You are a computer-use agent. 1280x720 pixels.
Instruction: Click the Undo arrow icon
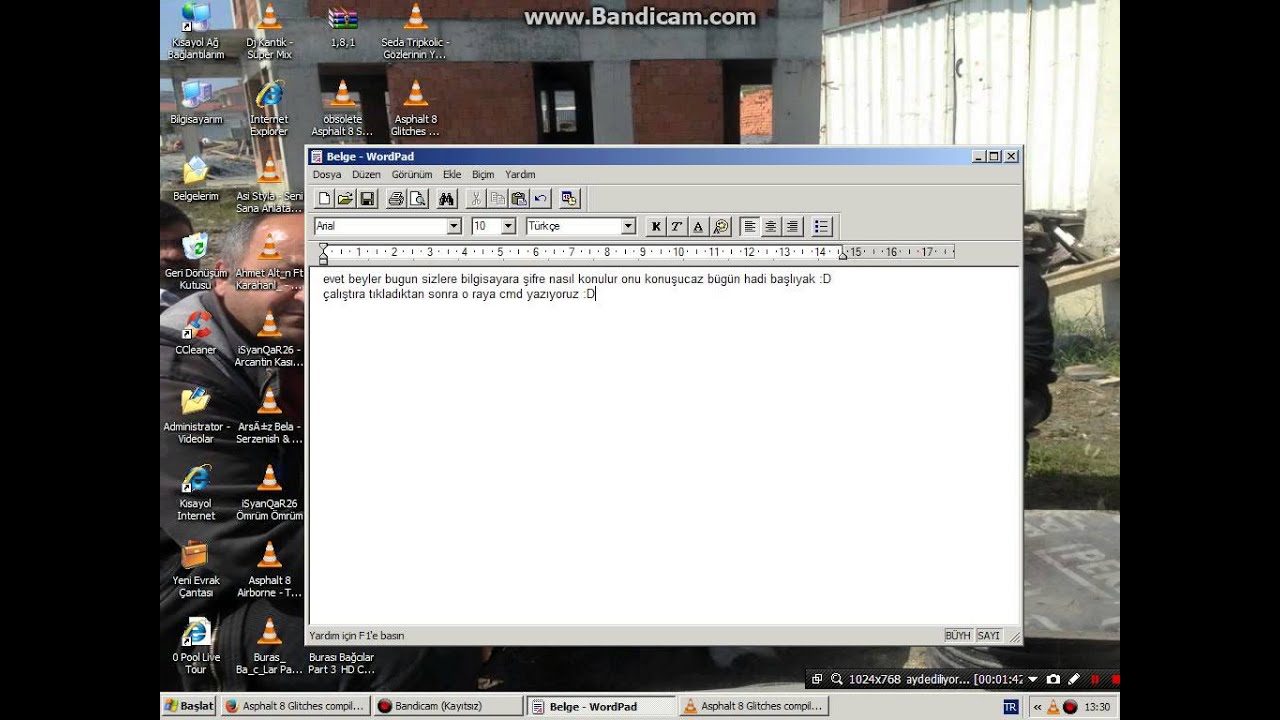[540, 199]
